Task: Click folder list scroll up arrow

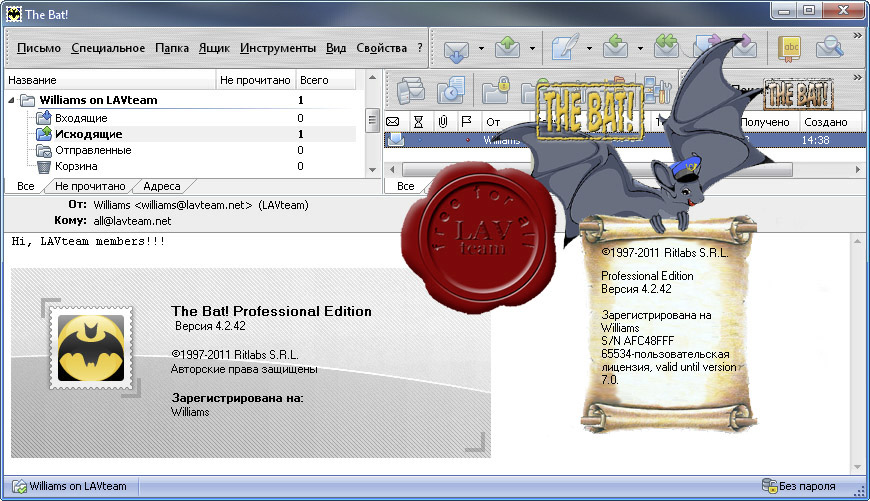Action: pyautogui.click(x=372, y=78)
